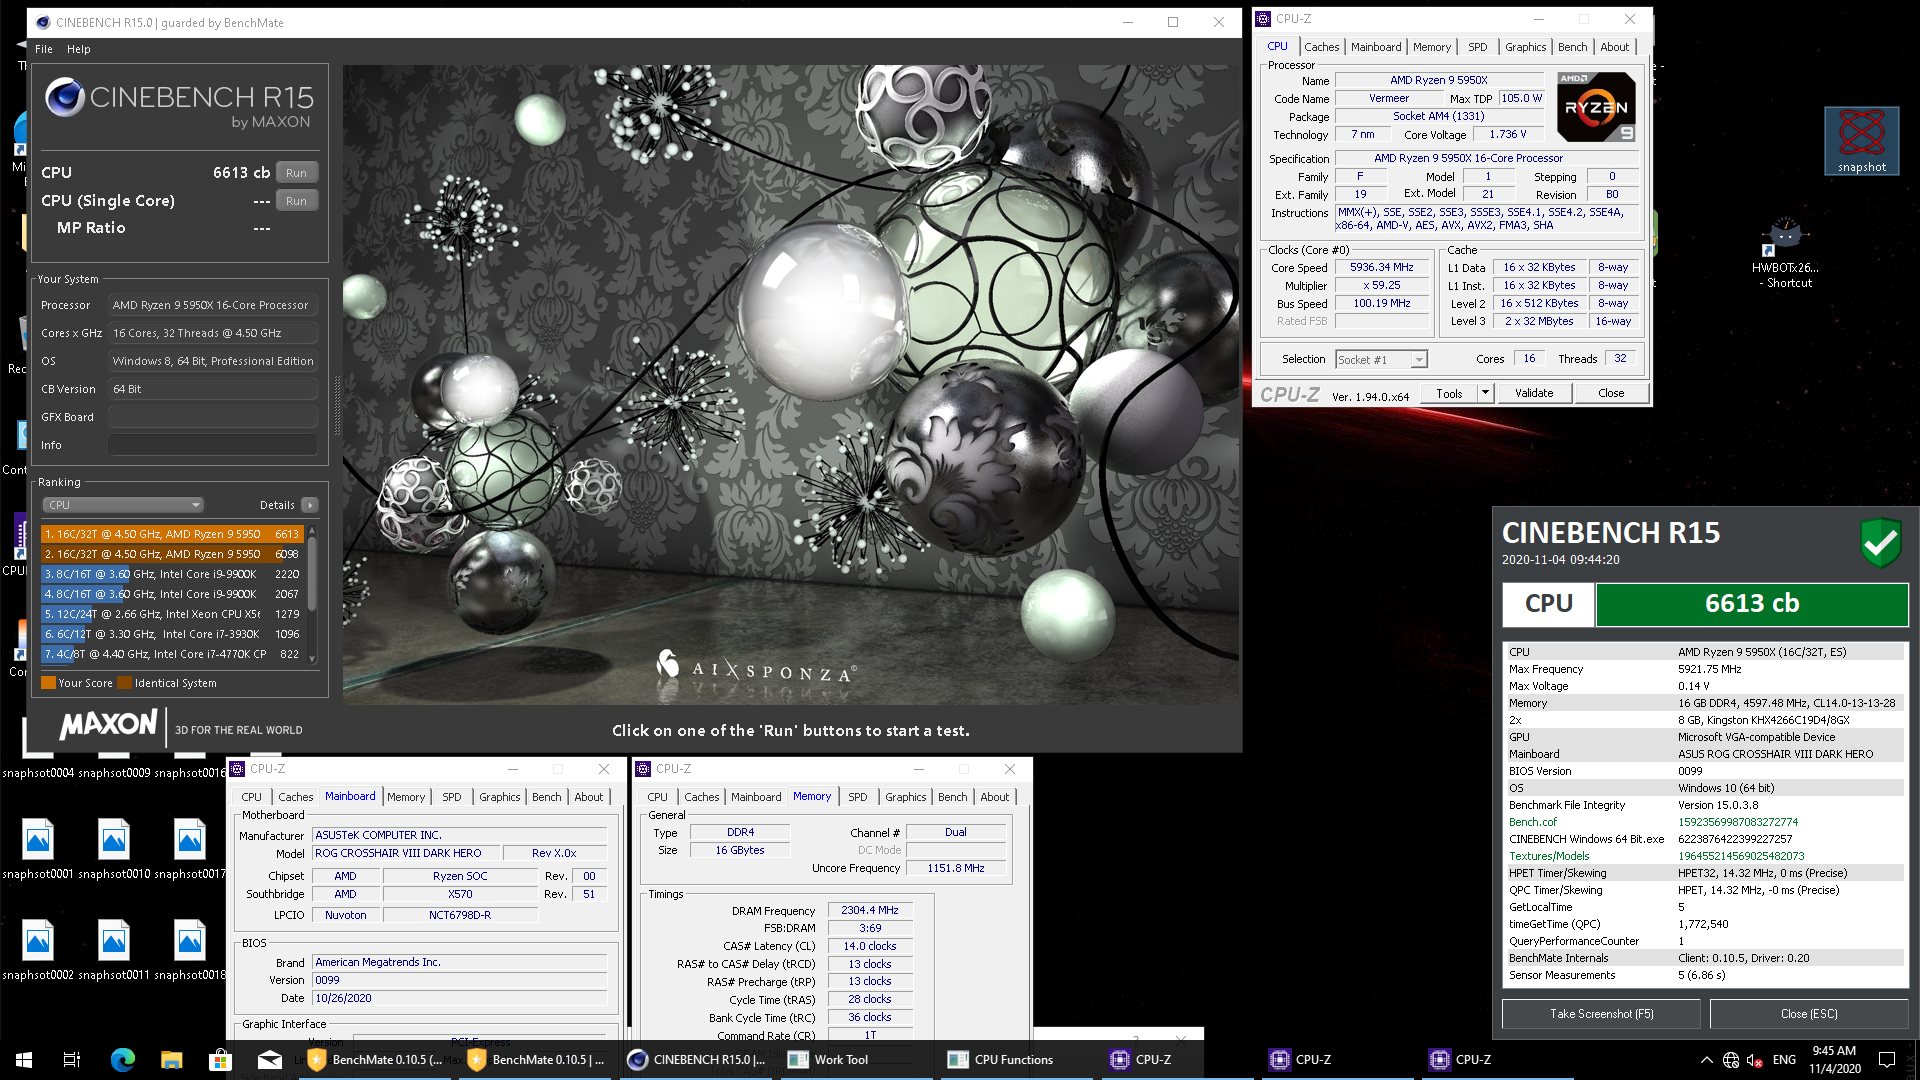Click Validate button in CPU-Z
The width and height of the screenshot is (1920, 1080).
[x=1533, y=393]
